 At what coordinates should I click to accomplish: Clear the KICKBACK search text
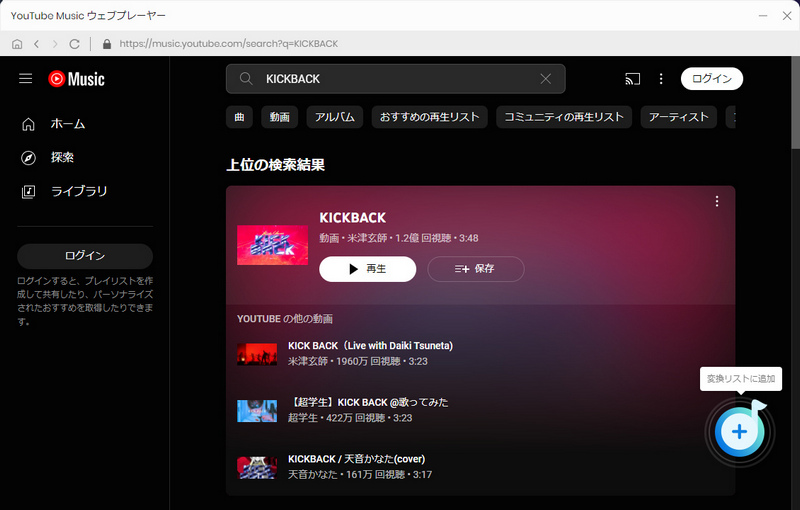click(x=545, y=79)
